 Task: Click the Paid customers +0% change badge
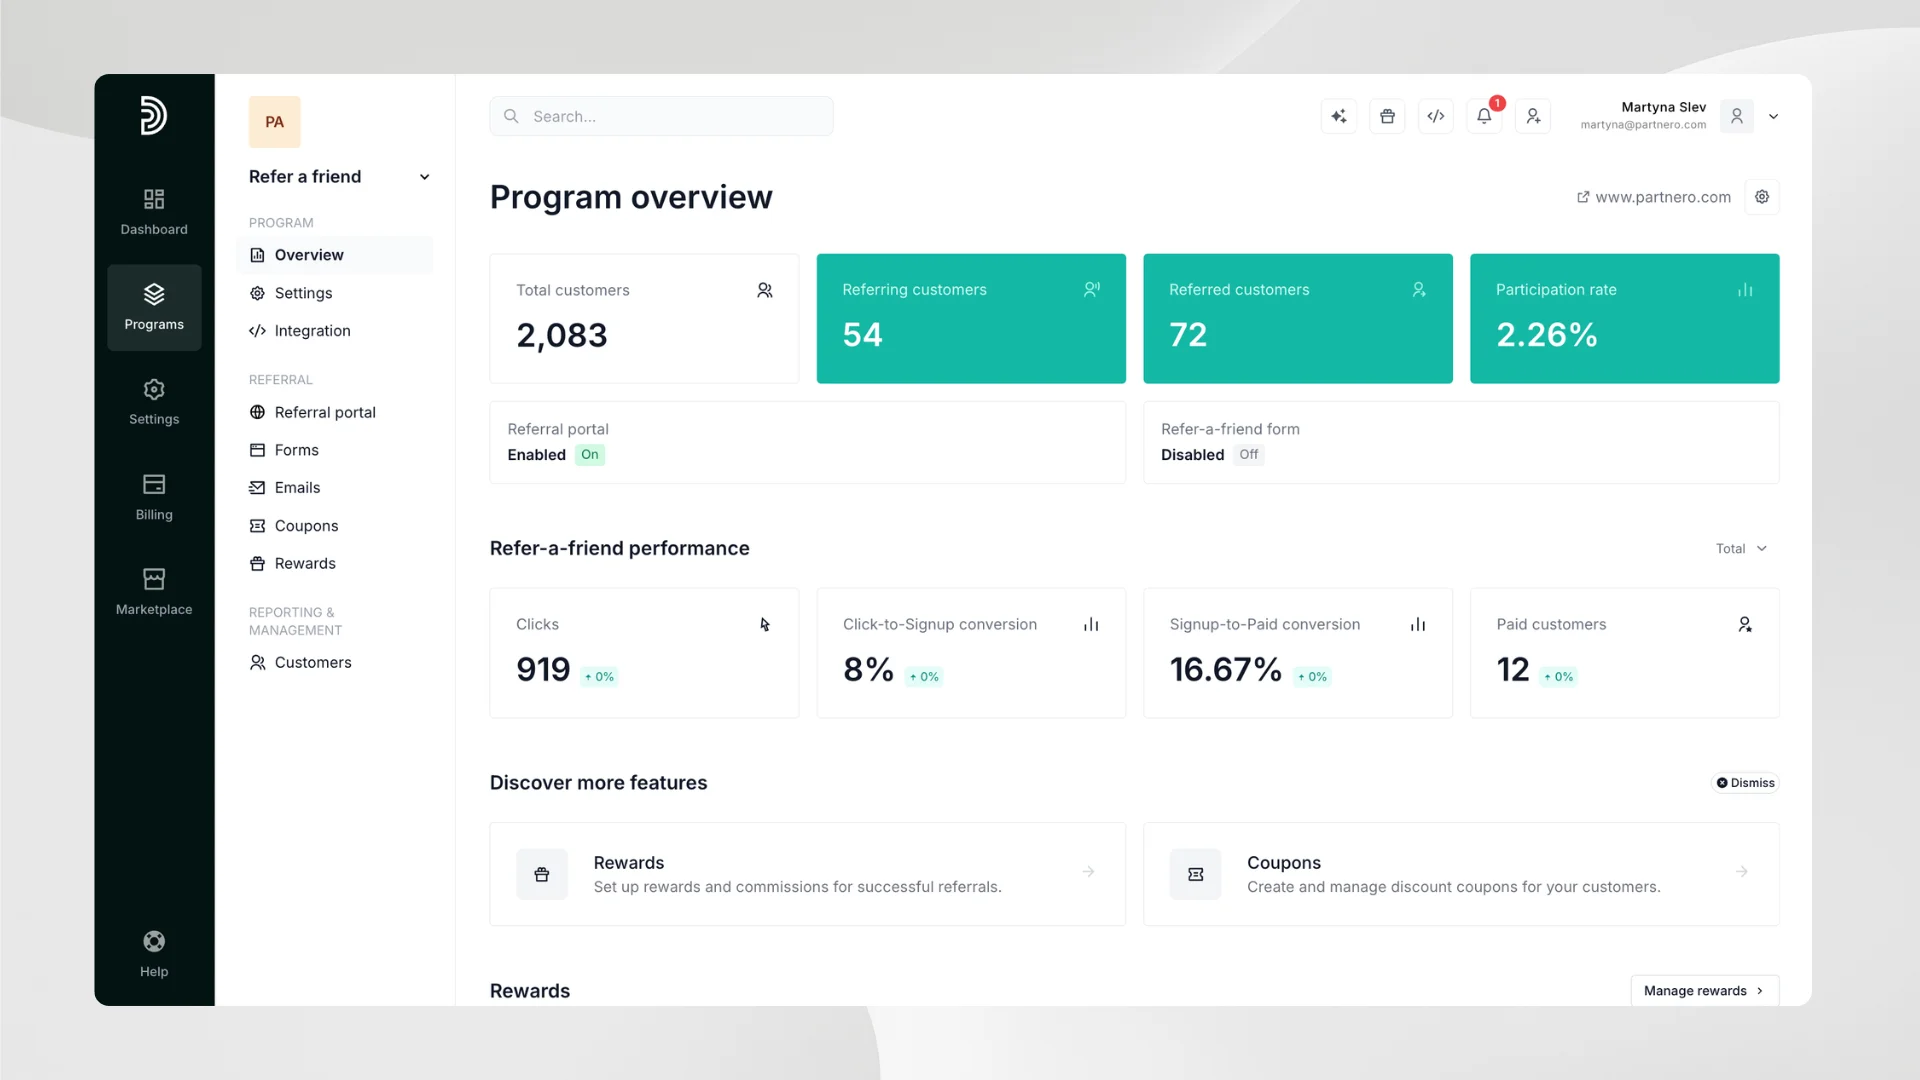[x=1559, y=677]
